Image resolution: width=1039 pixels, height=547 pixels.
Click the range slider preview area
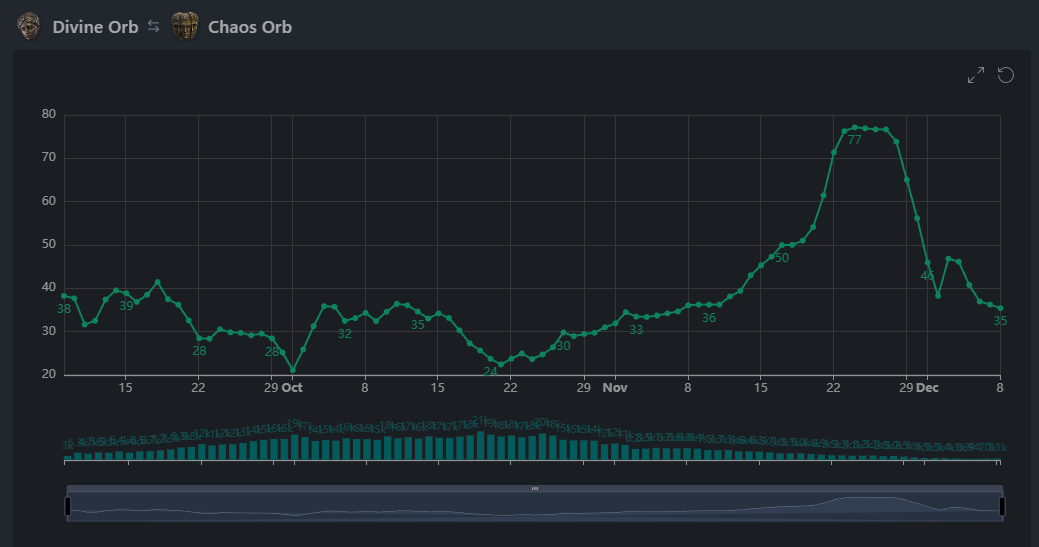535,507
